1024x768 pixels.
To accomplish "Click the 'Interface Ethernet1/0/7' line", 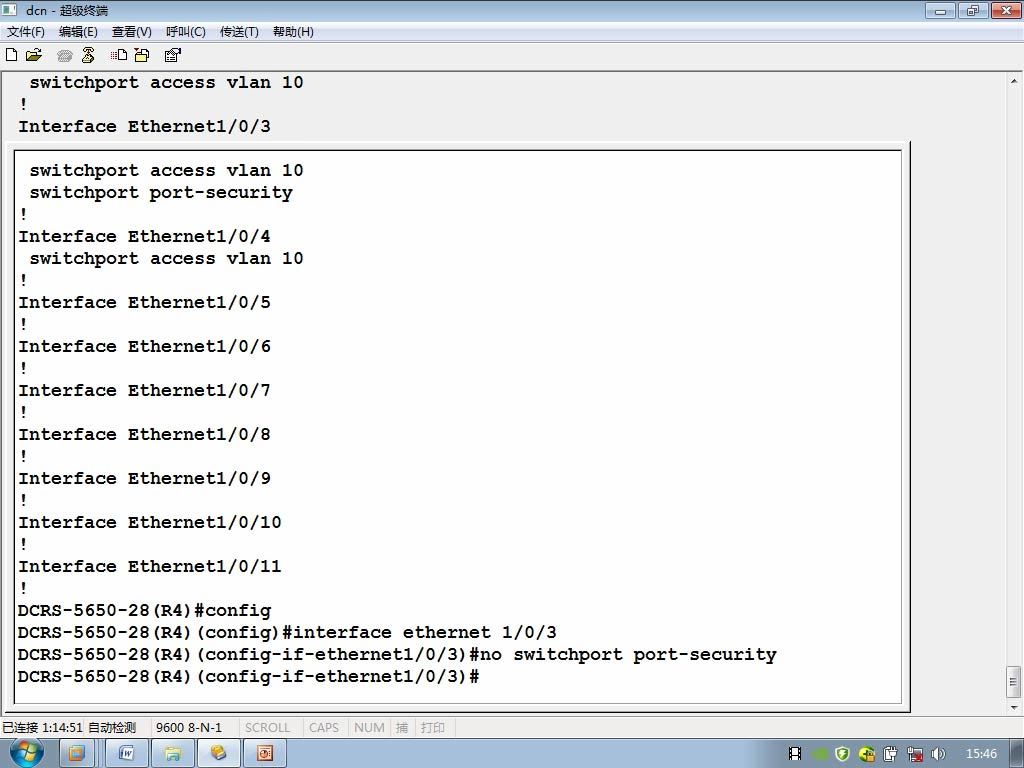I will click(144, 391).
